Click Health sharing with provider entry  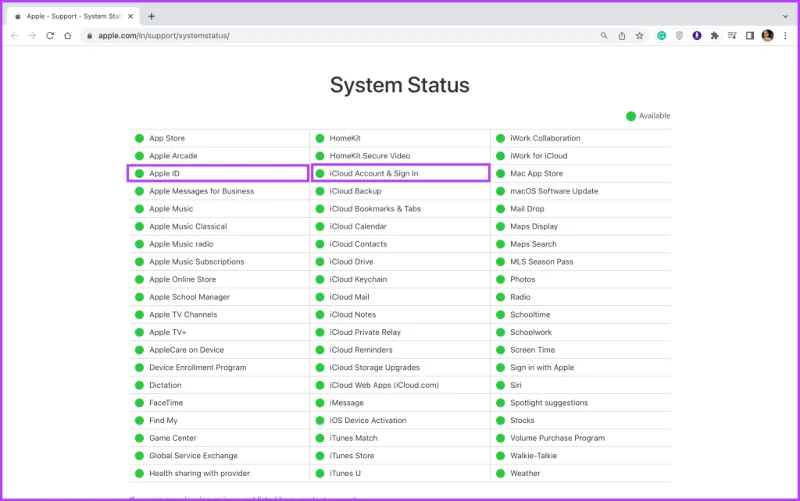click(x=199, y=473)
